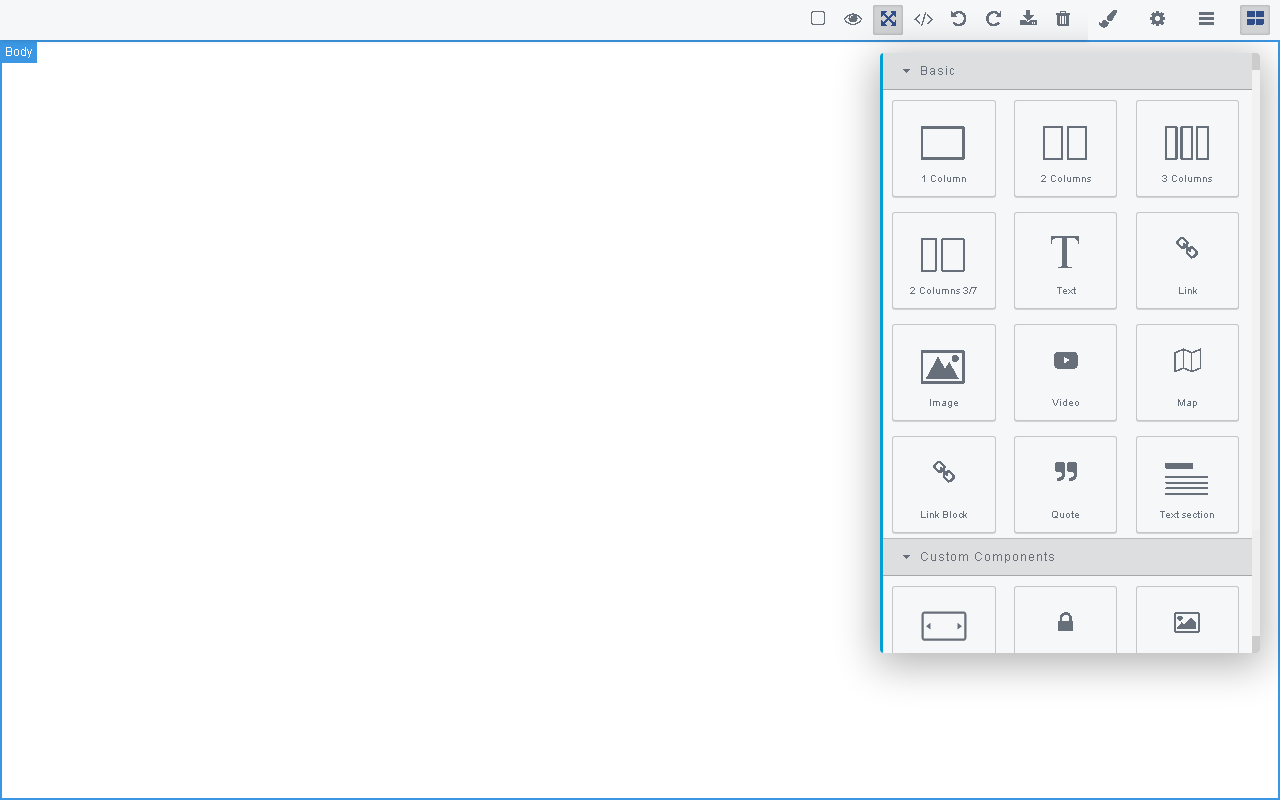The height and width of the screenshot is (800, 1280).
Task: View the page code
Action: (x=922, y=19)
